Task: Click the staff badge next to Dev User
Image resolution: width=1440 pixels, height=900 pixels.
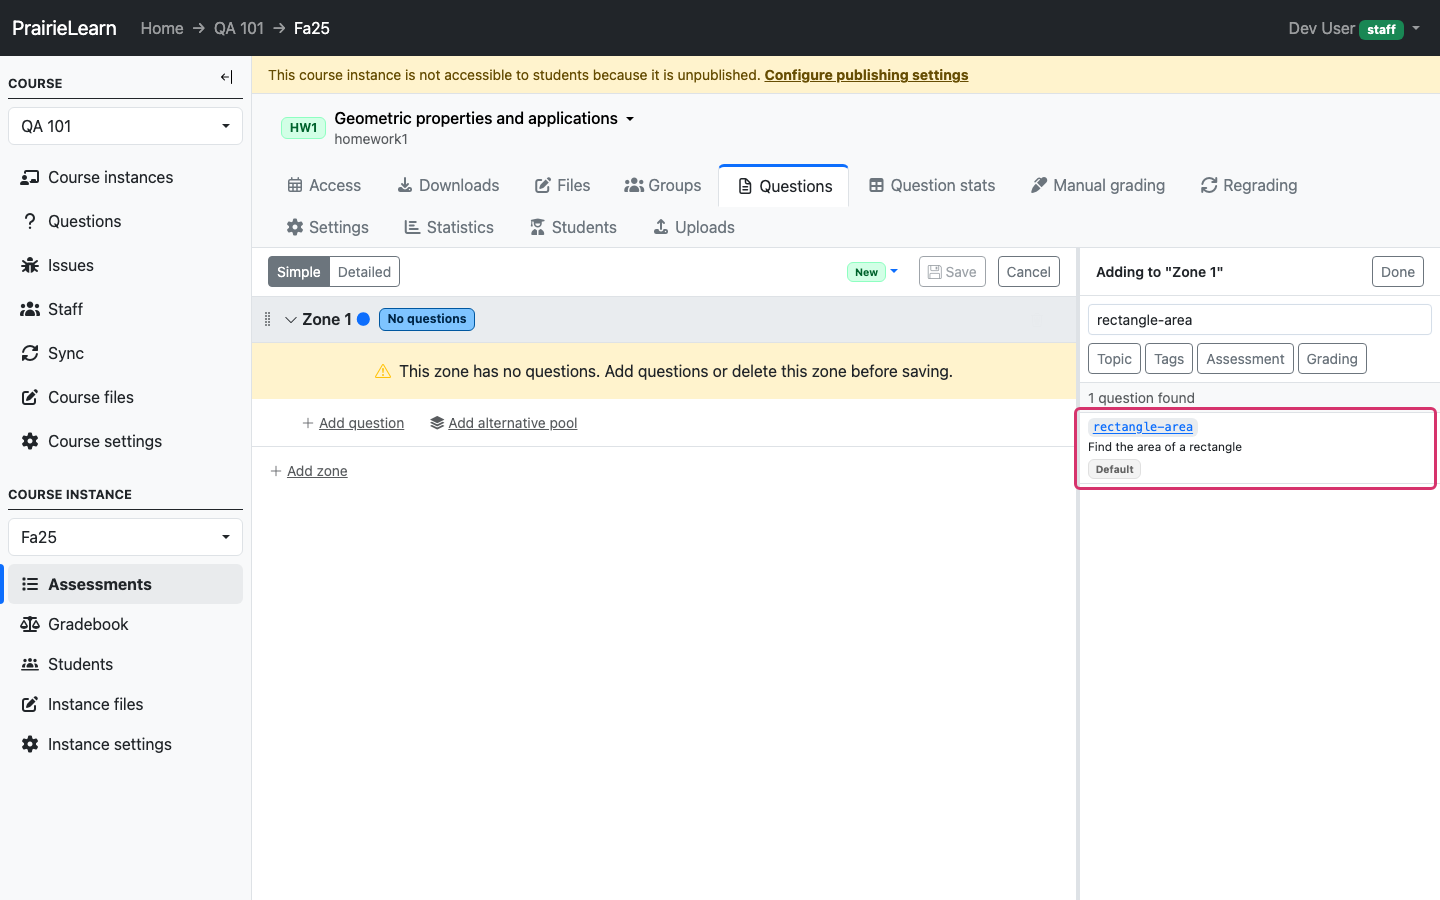Action: point(1381,29)
